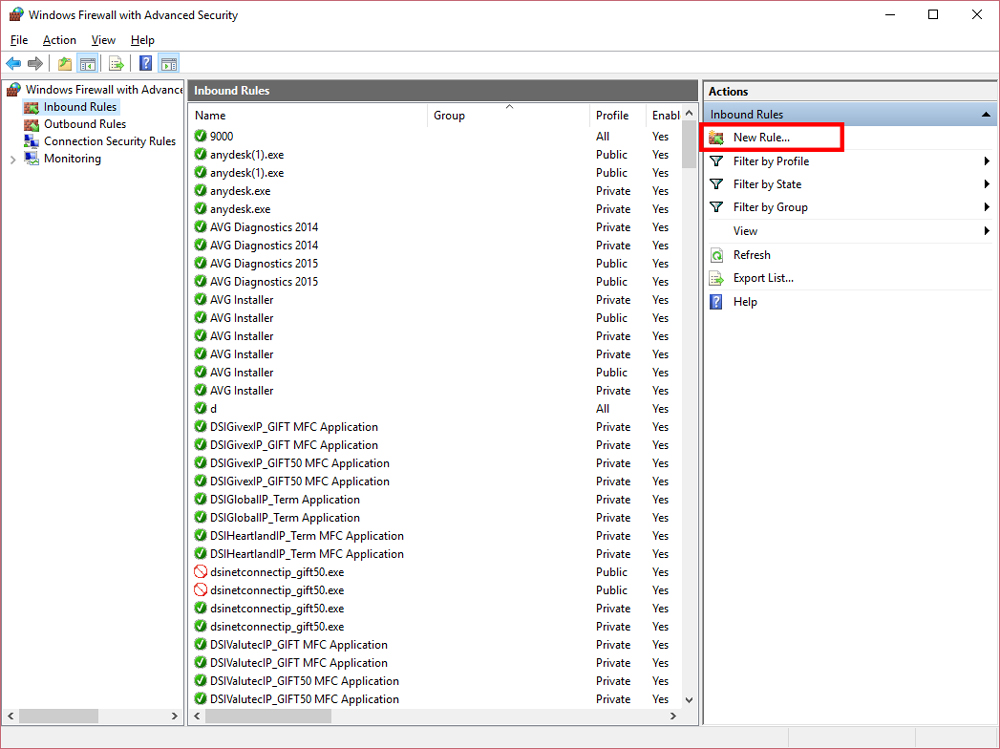This screenshot has width=1000, height=749.
Task: Click the green check icon for rule d
Action: click(x=201, y=408)
